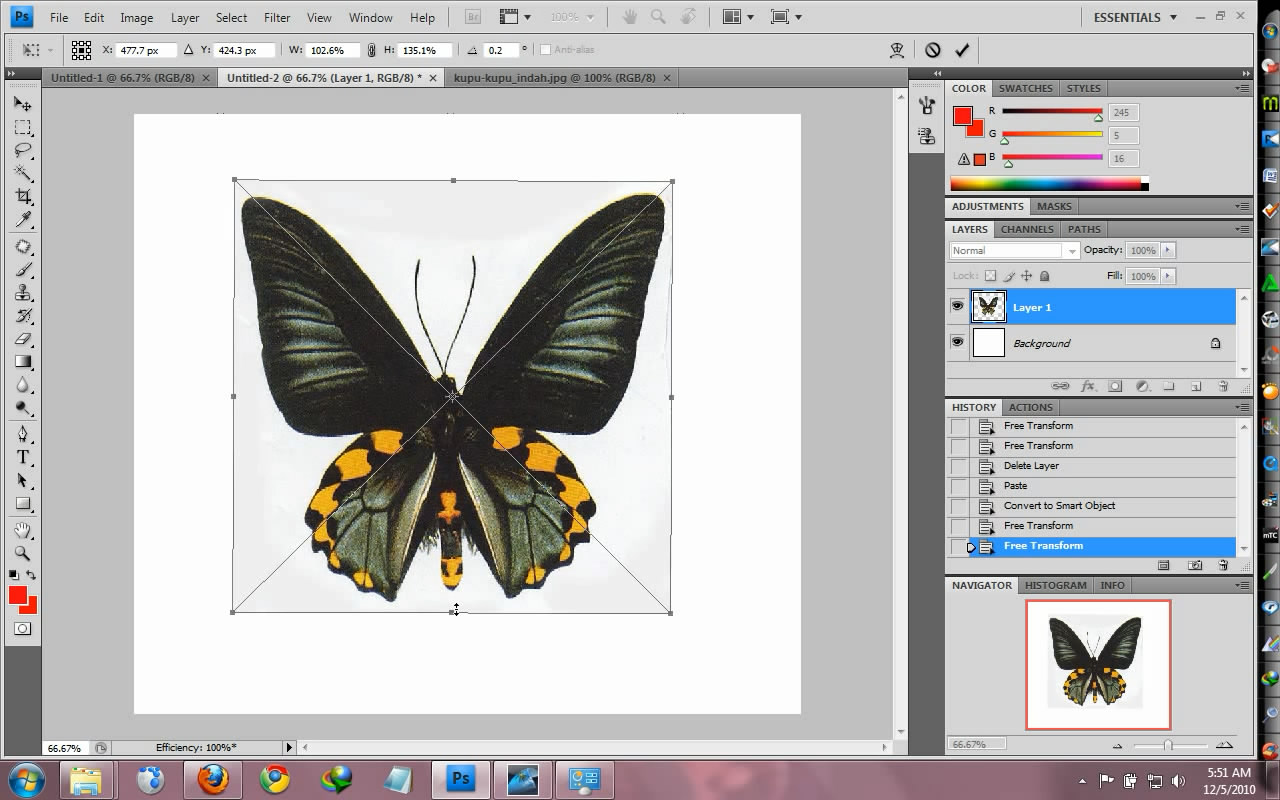Screen dimensions: 1280x800
Task: Toggle Quick Mask mode
Action: (22, 629)
